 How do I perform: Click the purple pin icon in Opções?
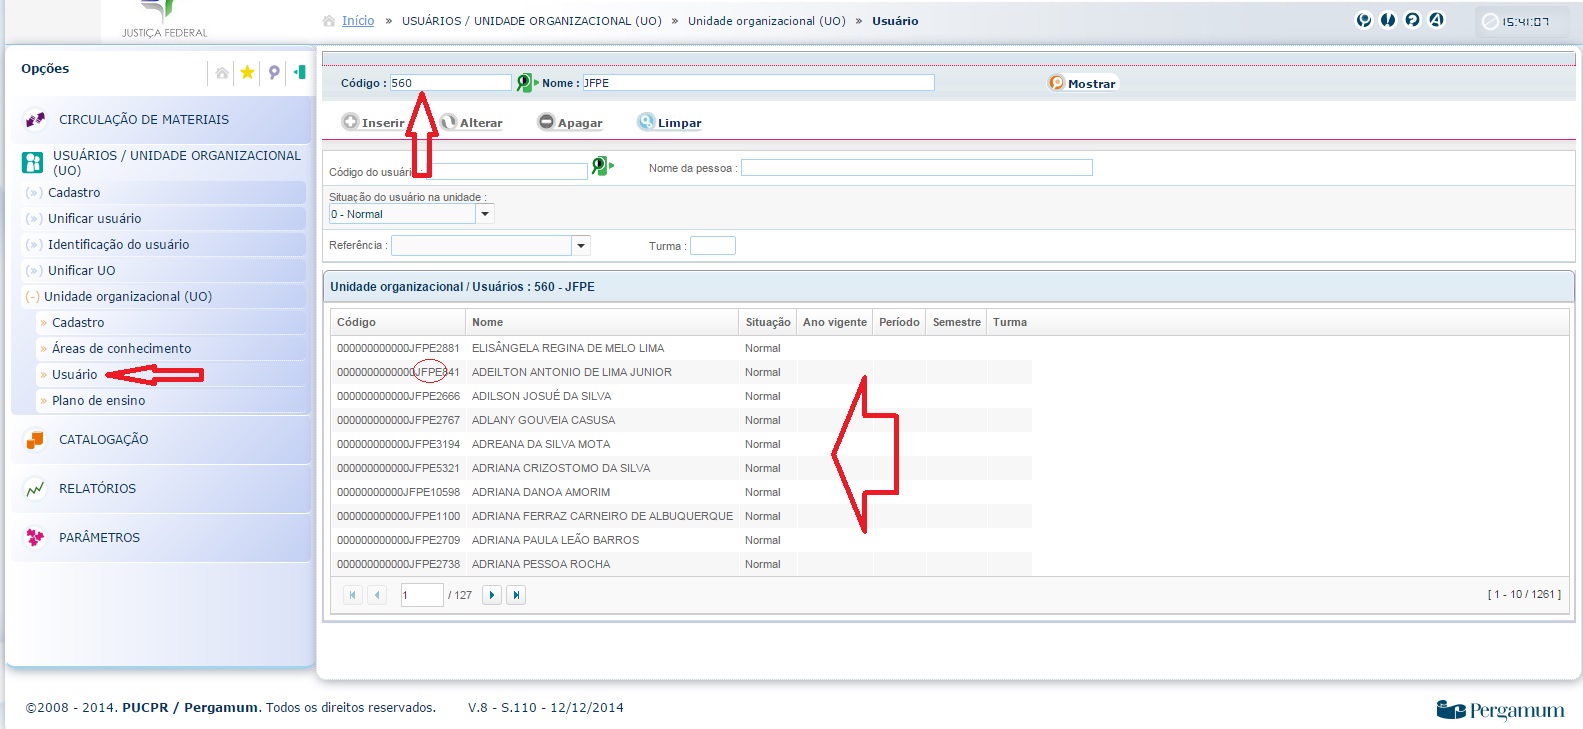point(274,72)
